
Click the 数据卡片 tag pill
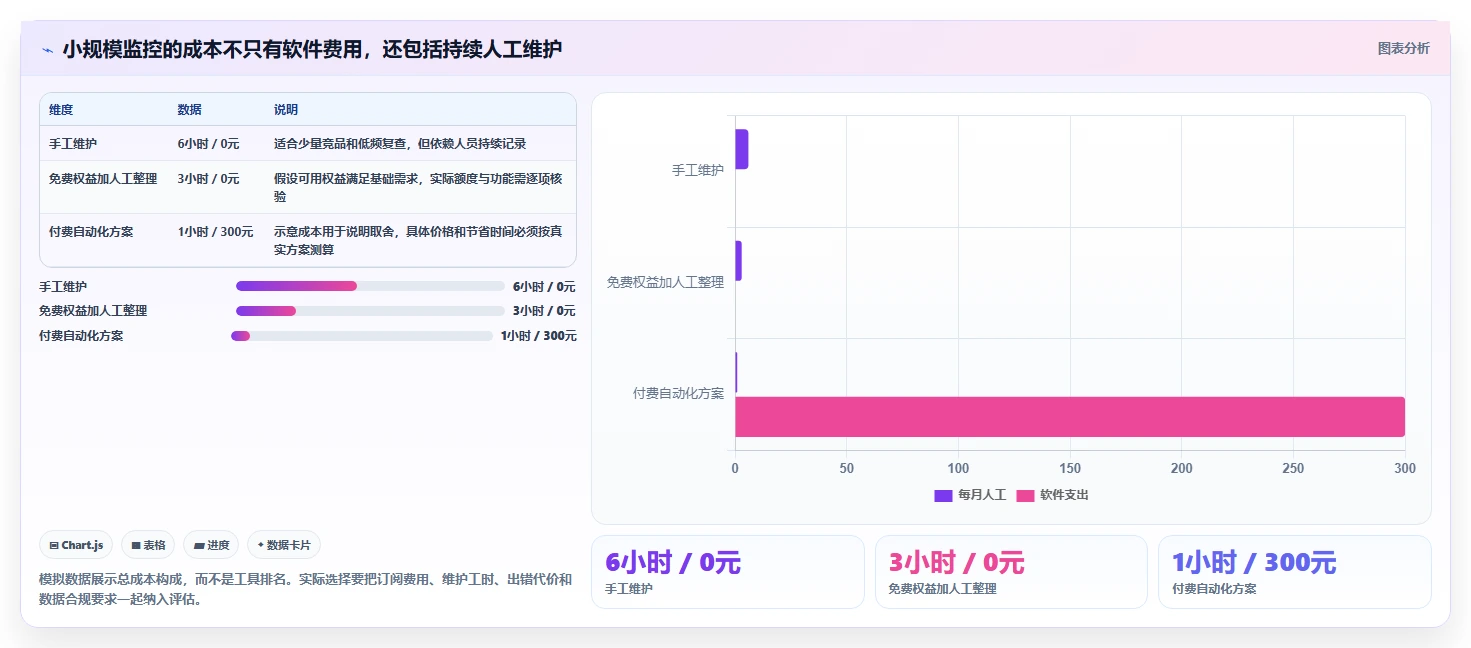pos(284,545)
